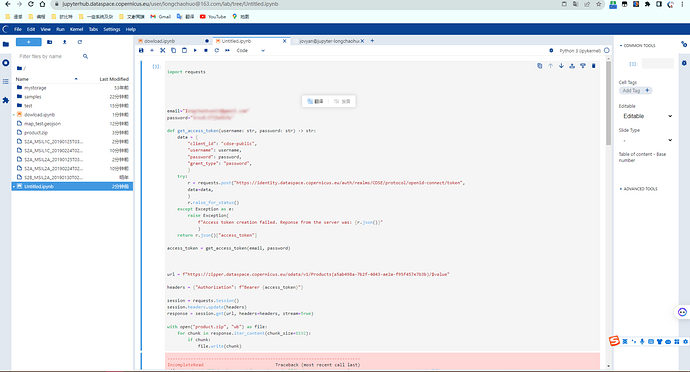Restart the kernel with the refresh arrow icon

(x=217, y=51)
